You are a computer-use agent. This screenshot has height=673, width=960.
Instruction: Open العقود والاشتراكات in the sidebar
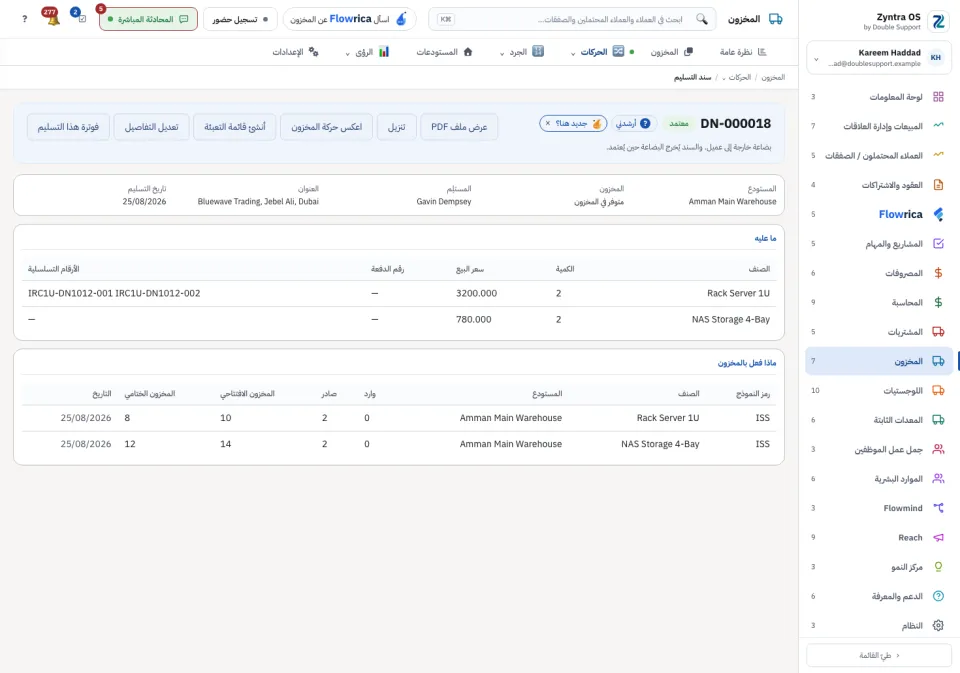(879, 185)
